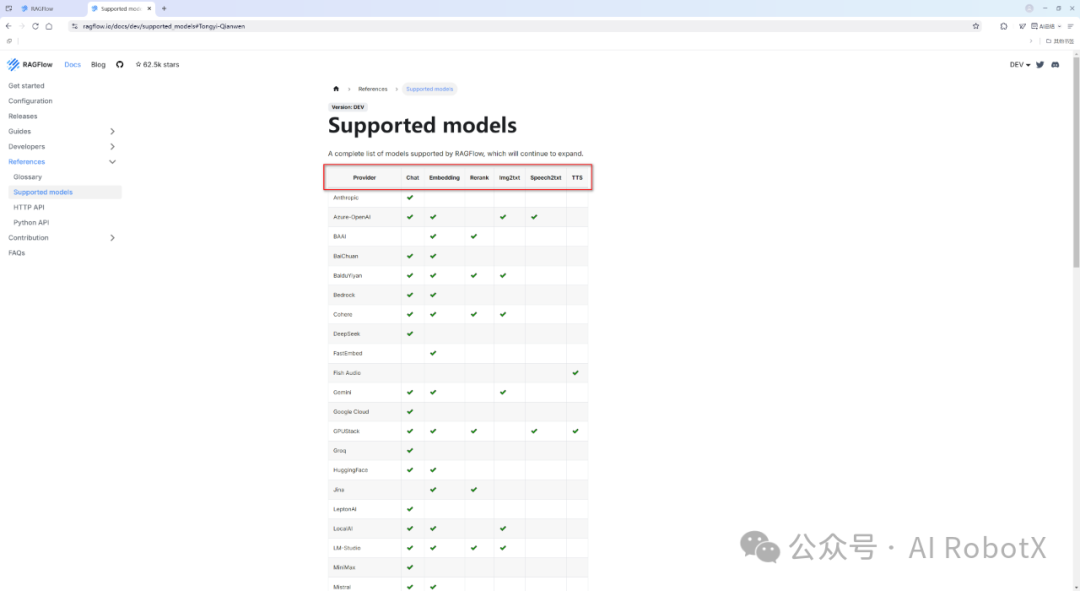The width and height of the screenshot is (1080, 591).
Task: Click the HuggingFace provider row label
Action: tap(351, 470)
